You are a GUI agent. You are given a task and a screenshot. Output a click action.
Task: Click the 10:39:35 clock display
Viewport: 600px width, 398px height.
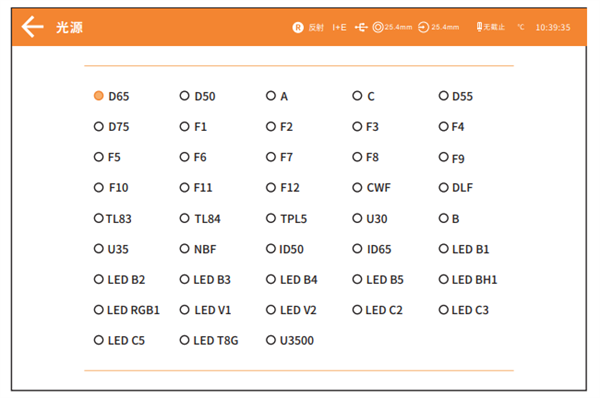pos(553,27)
